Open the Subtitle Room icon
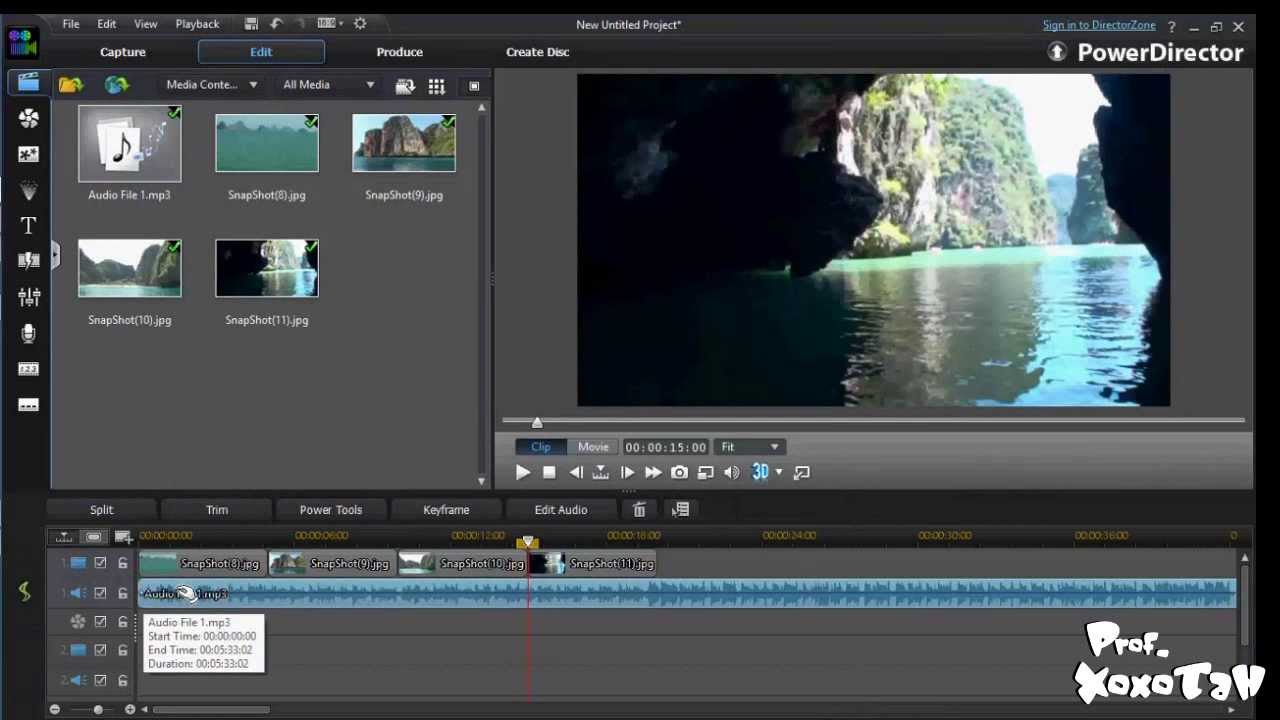 click(29, 405)
